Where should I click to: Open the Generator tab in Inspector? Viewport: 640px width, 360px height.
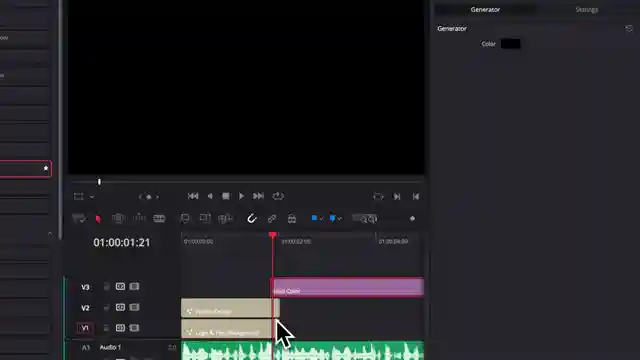tap(485, 9)
